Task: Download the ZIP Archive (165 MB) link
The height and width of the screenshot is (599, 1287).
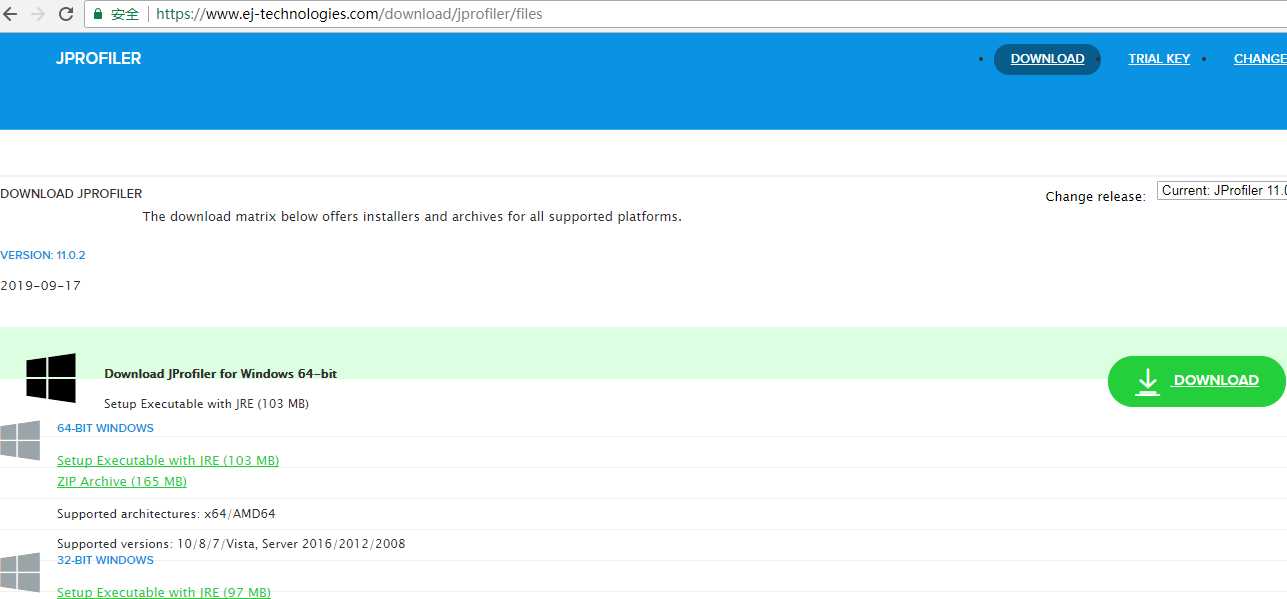Action: pyautogui.click(x=122, y=482)
